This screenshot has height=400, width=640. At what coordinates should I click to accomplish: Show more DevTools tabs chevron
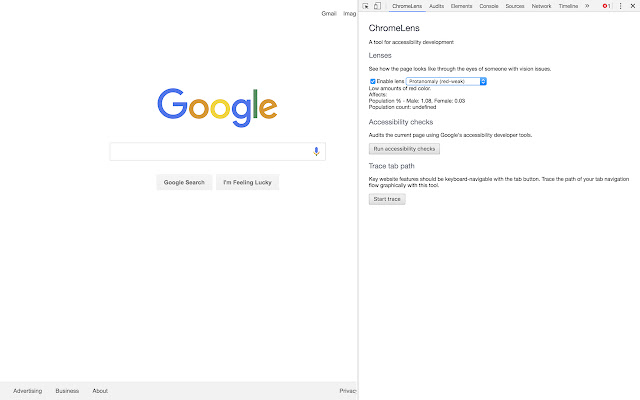587,6
